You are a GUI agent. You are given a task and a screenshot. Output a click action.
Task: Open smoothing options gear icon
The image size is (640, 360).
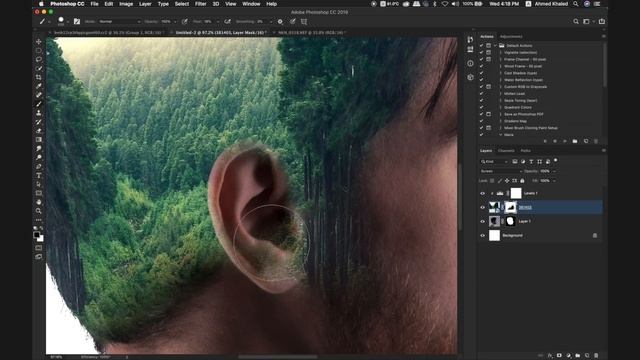click(x=280, y=21)
